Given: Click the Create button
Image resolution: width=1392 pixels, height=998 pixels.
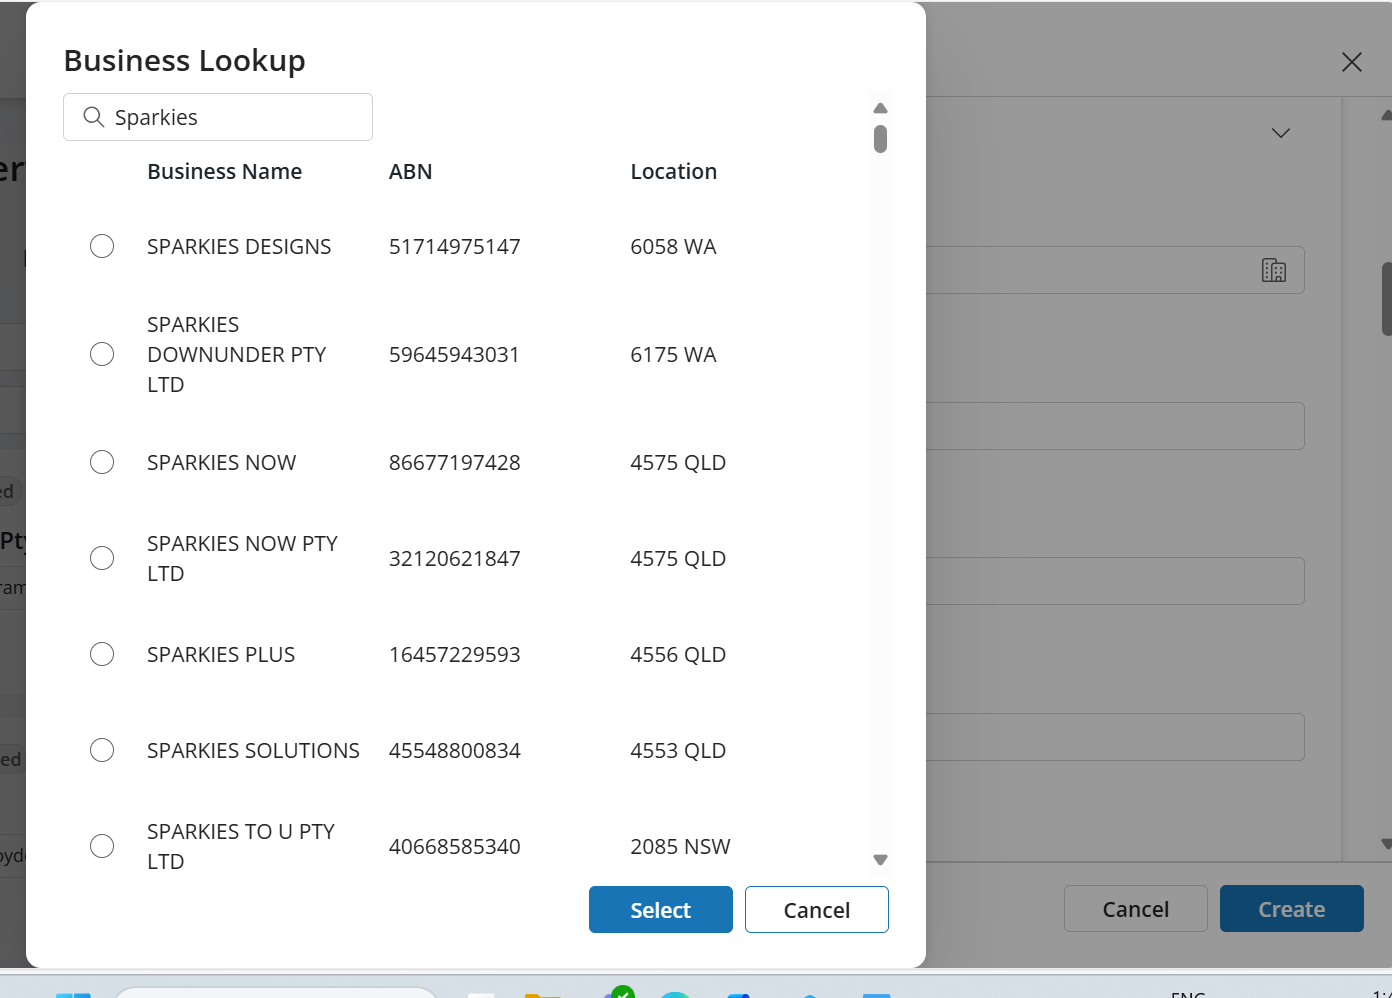Looking at the screenshot, I should pos(1291,909).
